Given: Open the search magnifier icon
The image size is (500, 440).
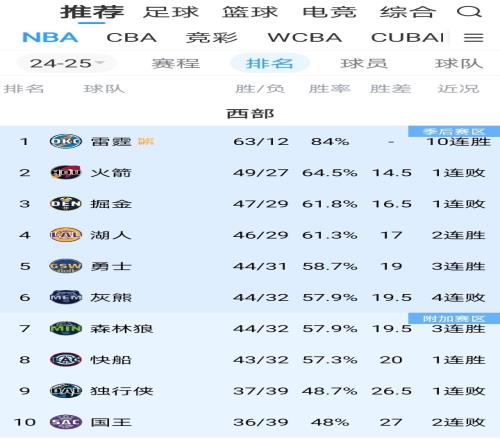Looking at the screenshot, I should click(x=469, y=12).
